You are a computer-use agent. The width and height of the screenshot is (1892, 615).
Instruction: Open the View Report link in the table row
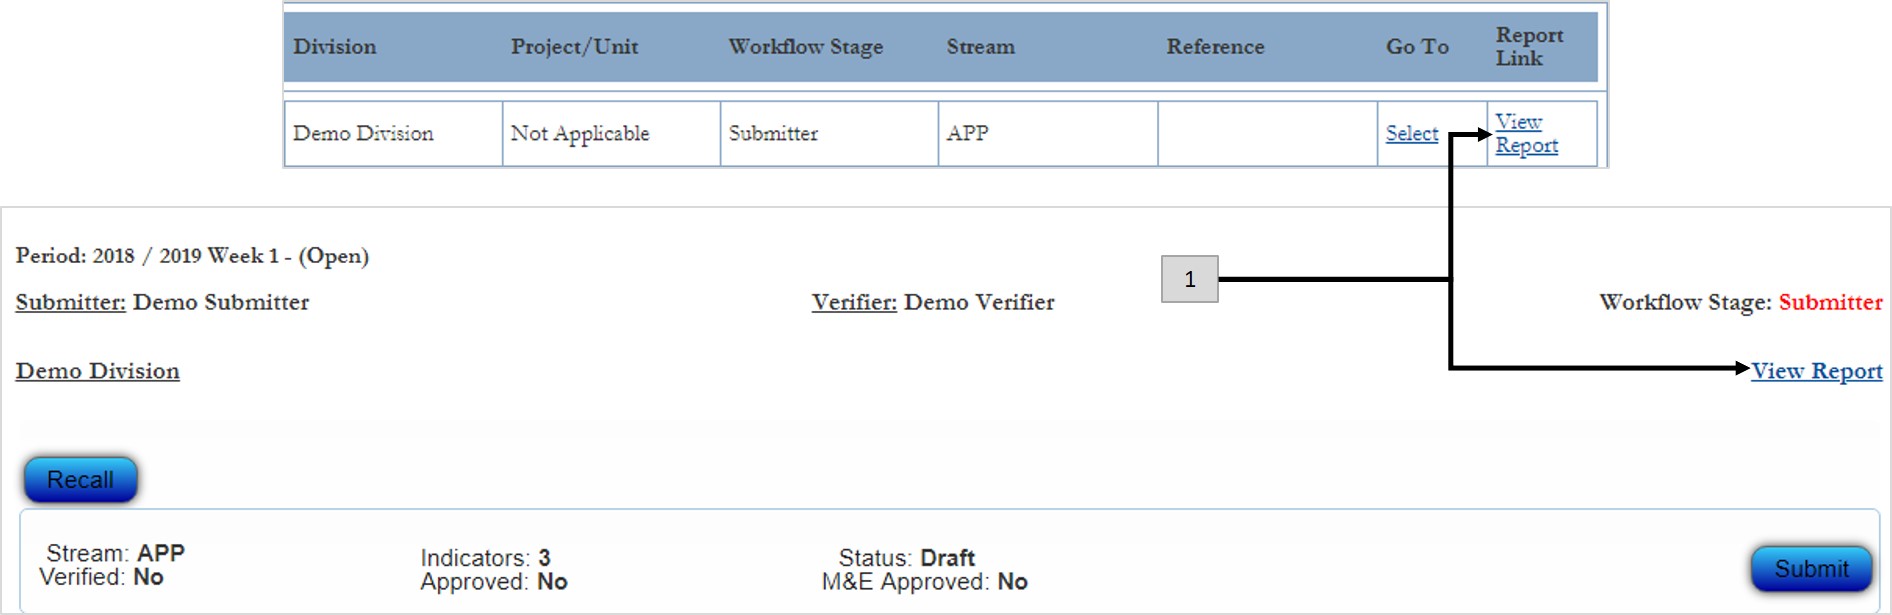tap(1525, 134)
